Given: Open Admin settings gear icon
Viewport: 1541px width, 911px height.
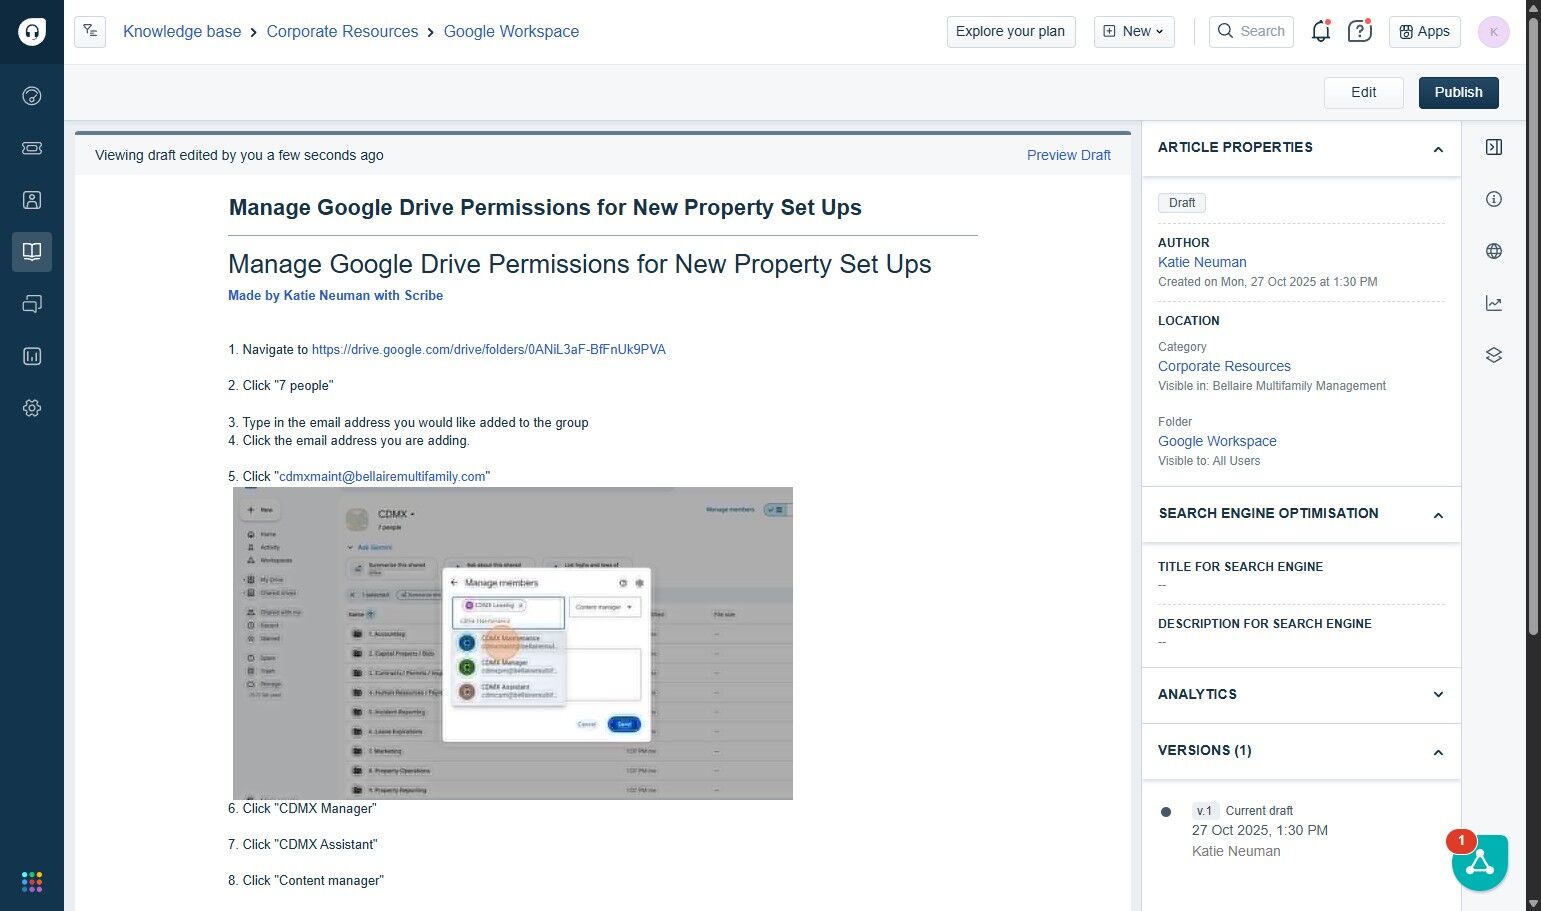Looking at the screenshot, I should point(32,408).
